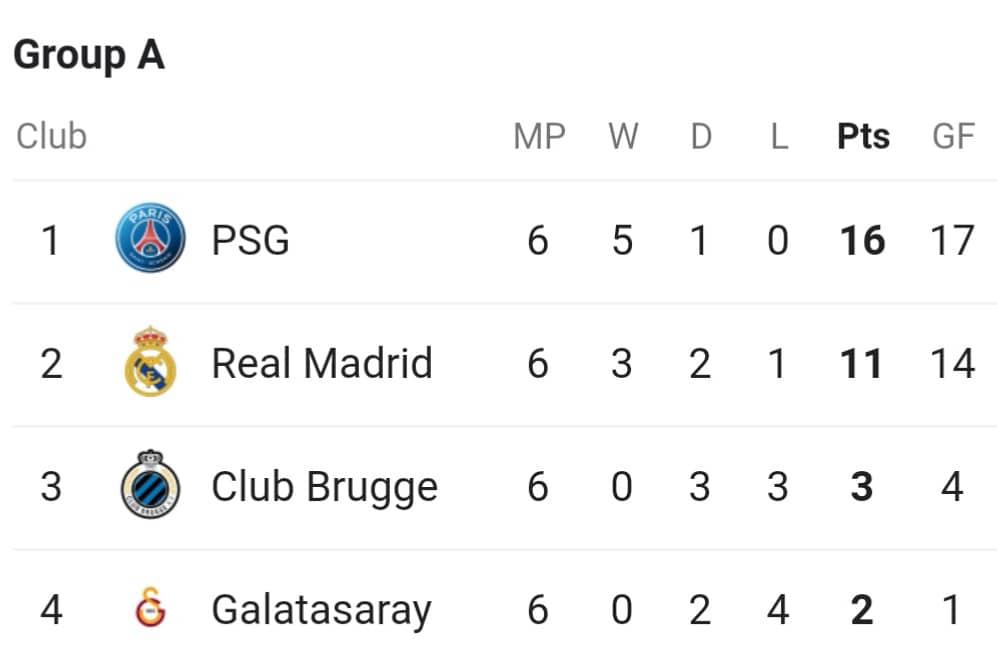The width and height of the screenshot is (997, 671).
Task: Click the Real Madrid crest icon
Action: tap(150, 361)
